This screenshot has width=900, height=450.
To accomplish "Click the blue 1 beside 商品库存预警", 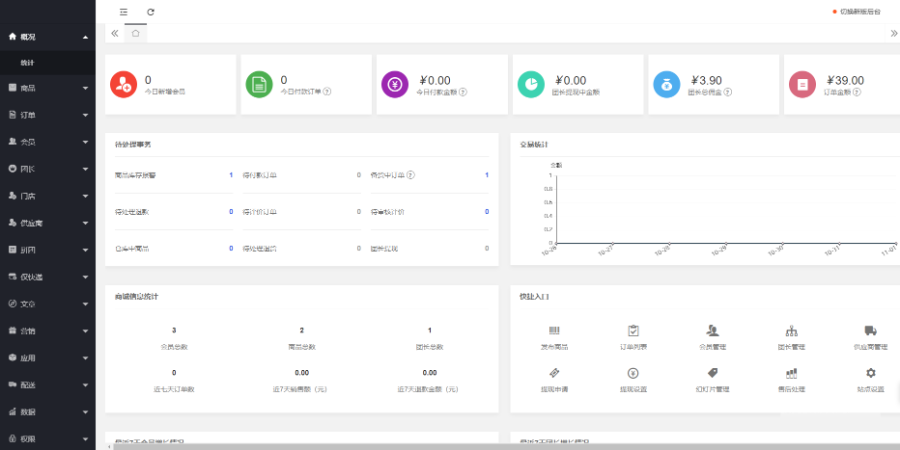I will 231,175.
